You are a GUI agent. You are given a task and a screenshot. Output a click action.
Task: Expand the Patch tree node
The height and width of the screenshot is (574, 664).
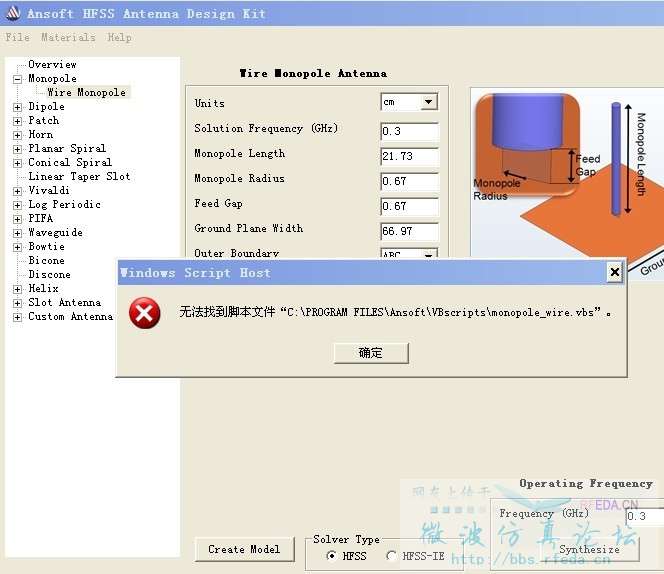(17, 121)
